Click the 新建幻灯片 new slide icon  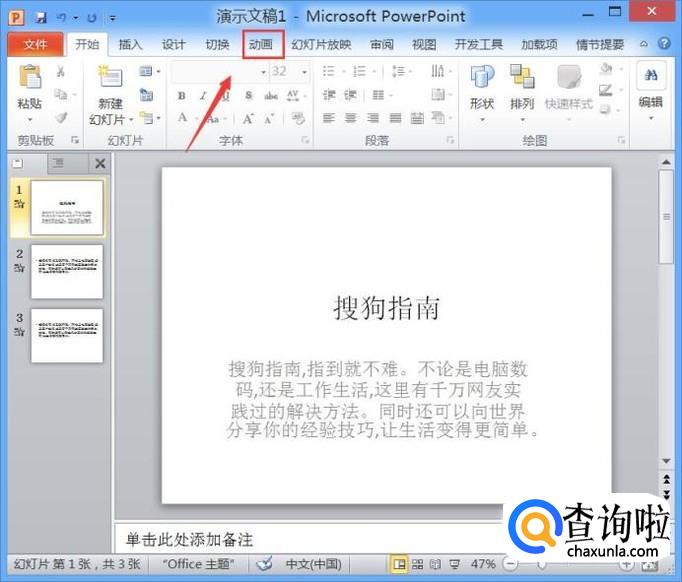(x=110, y=76)
